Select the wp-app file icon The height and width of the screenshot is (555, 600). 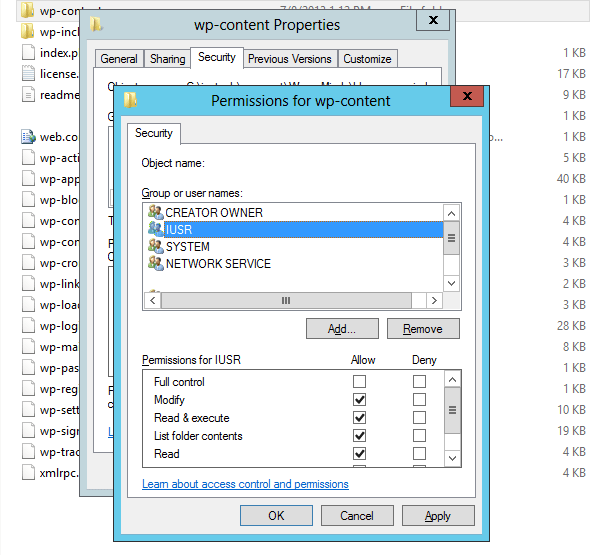(x=28, y=179)
